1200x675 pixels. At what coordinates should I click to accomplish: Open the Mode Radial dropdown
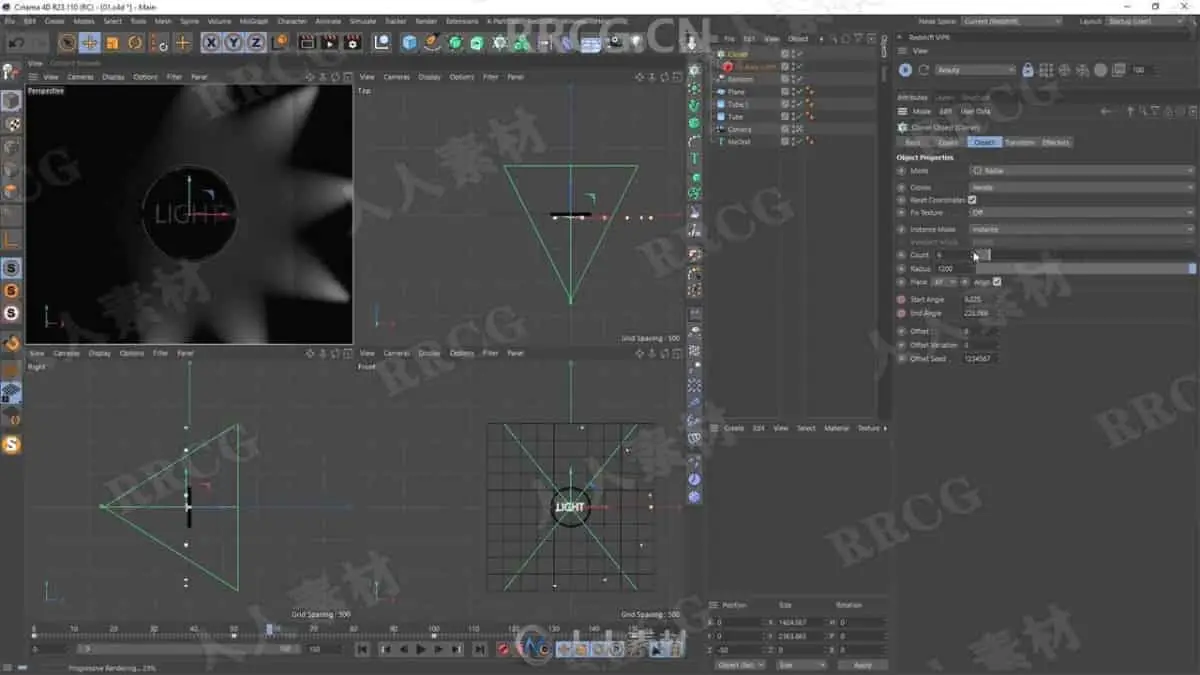pos(1083,171)
